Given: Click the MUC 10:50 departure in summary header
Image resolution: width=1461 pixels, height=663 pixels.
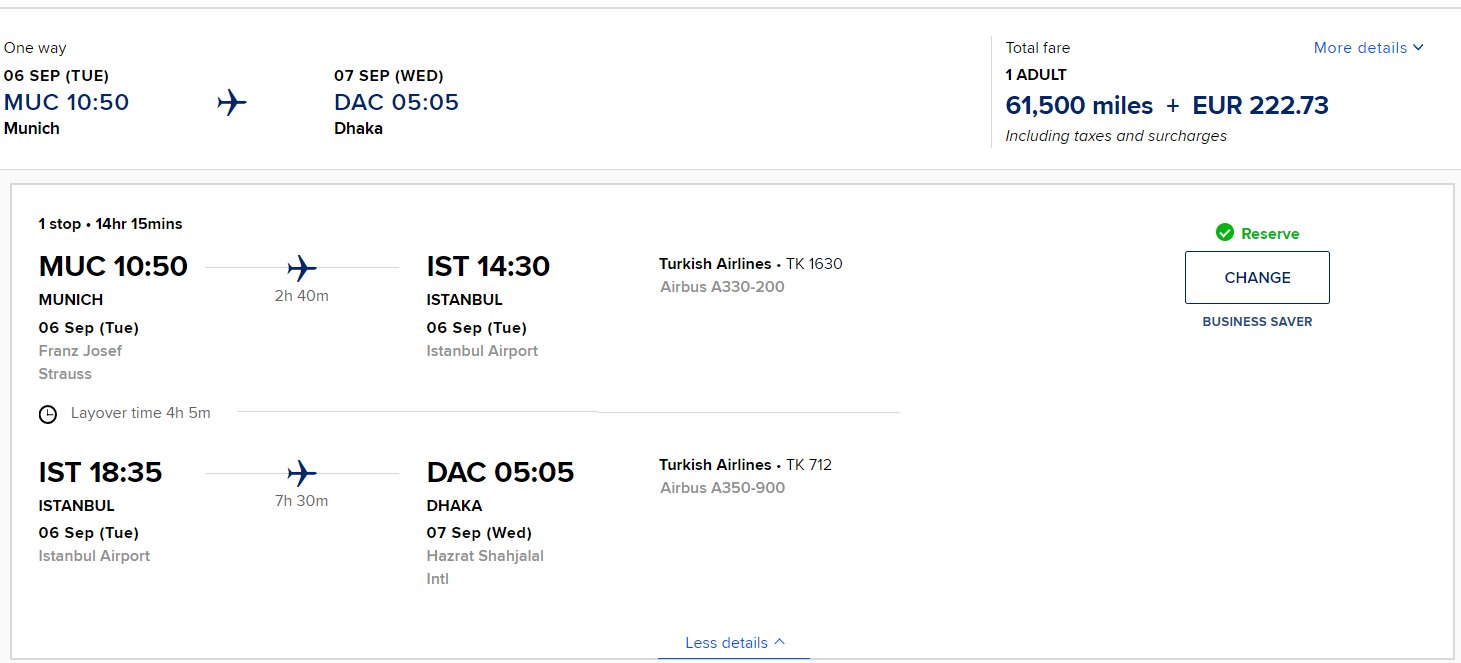Looking at the screenshot, I should (67, 102).
